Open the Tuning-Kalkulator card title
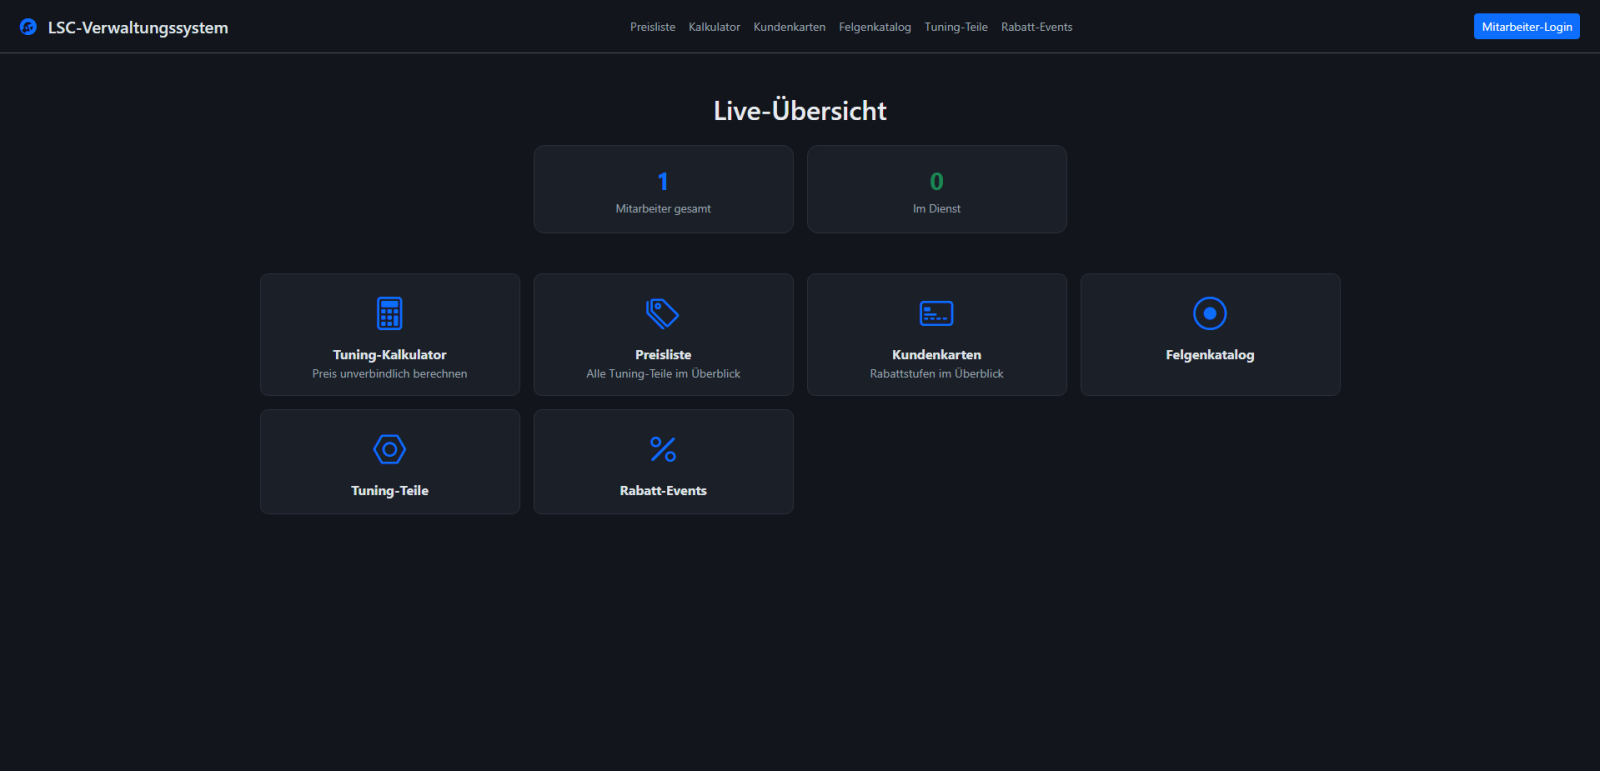This screenshot has width=1600, height=771. click(x=390, y=355)
